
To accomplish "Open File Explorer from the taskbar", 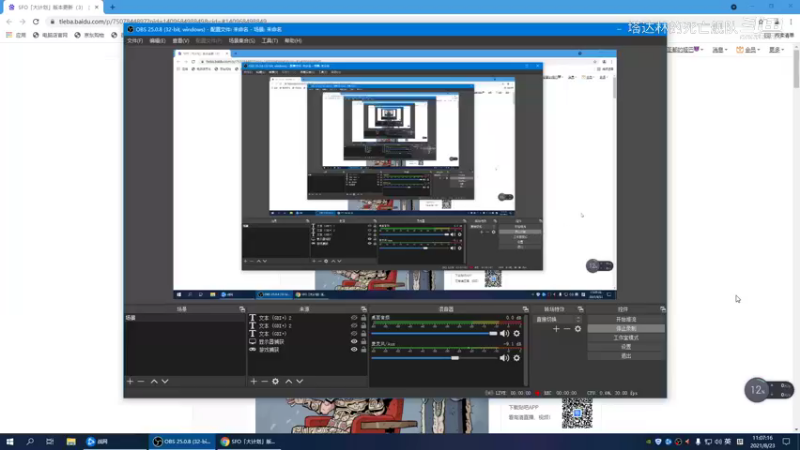I will pyautogui.click(x=71, y=441).
